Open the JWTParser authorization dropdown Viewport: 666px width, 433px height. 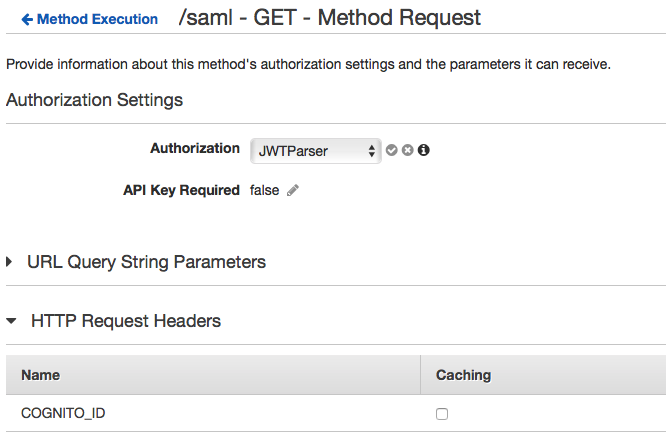315,151
